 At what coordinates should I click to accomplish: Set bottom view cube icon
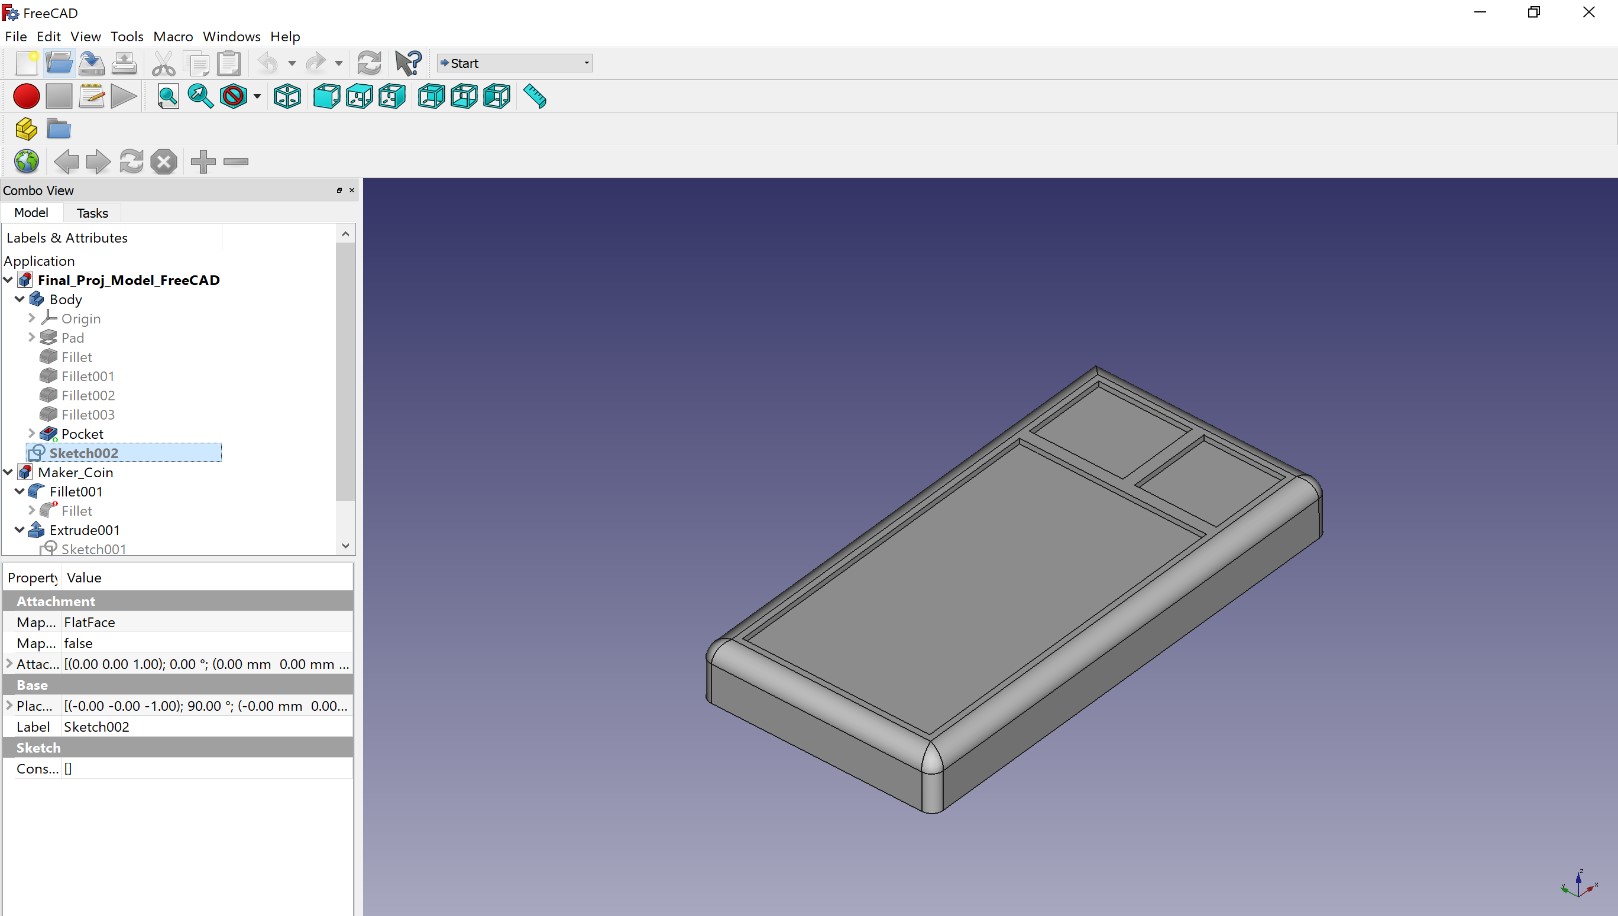pos(465,96)
